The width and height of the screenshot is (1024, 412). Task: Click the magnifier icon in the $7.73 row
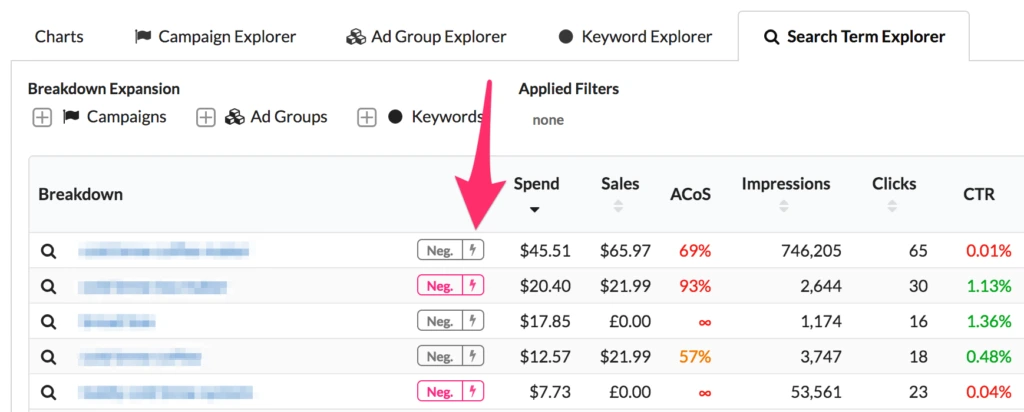[47, 393]
